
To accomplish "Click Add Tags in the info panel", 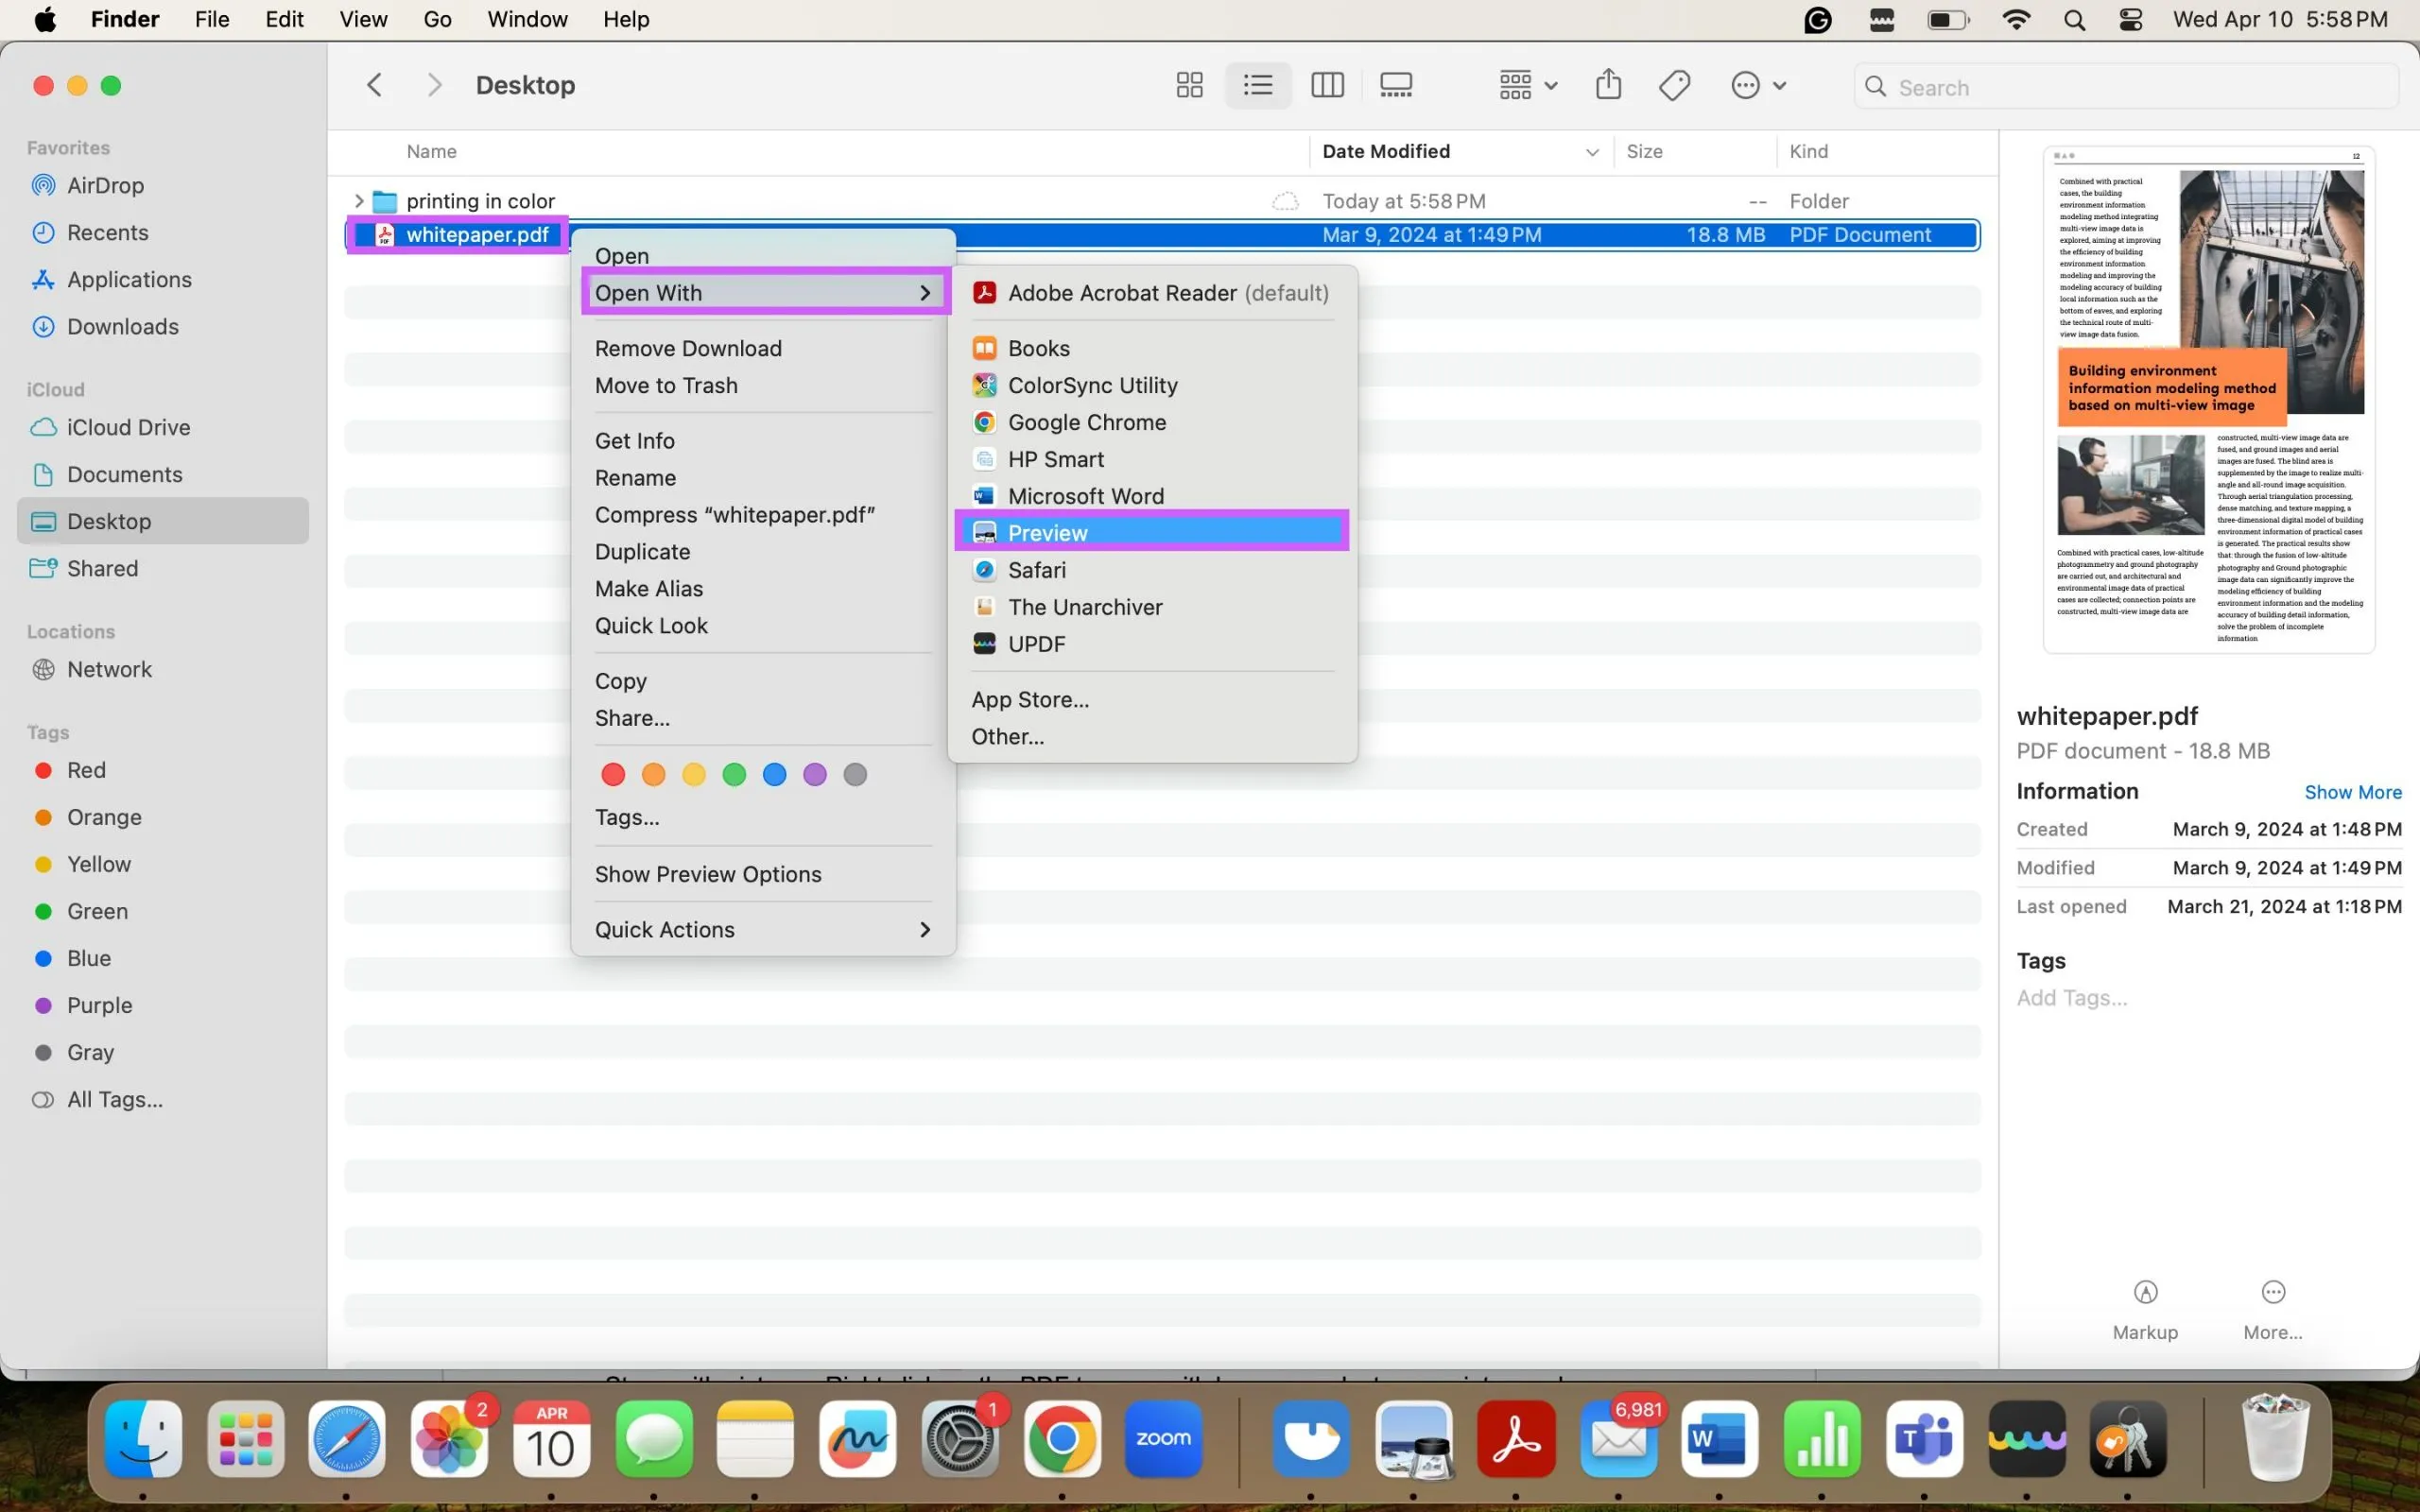I will [x=2071, y=996].
